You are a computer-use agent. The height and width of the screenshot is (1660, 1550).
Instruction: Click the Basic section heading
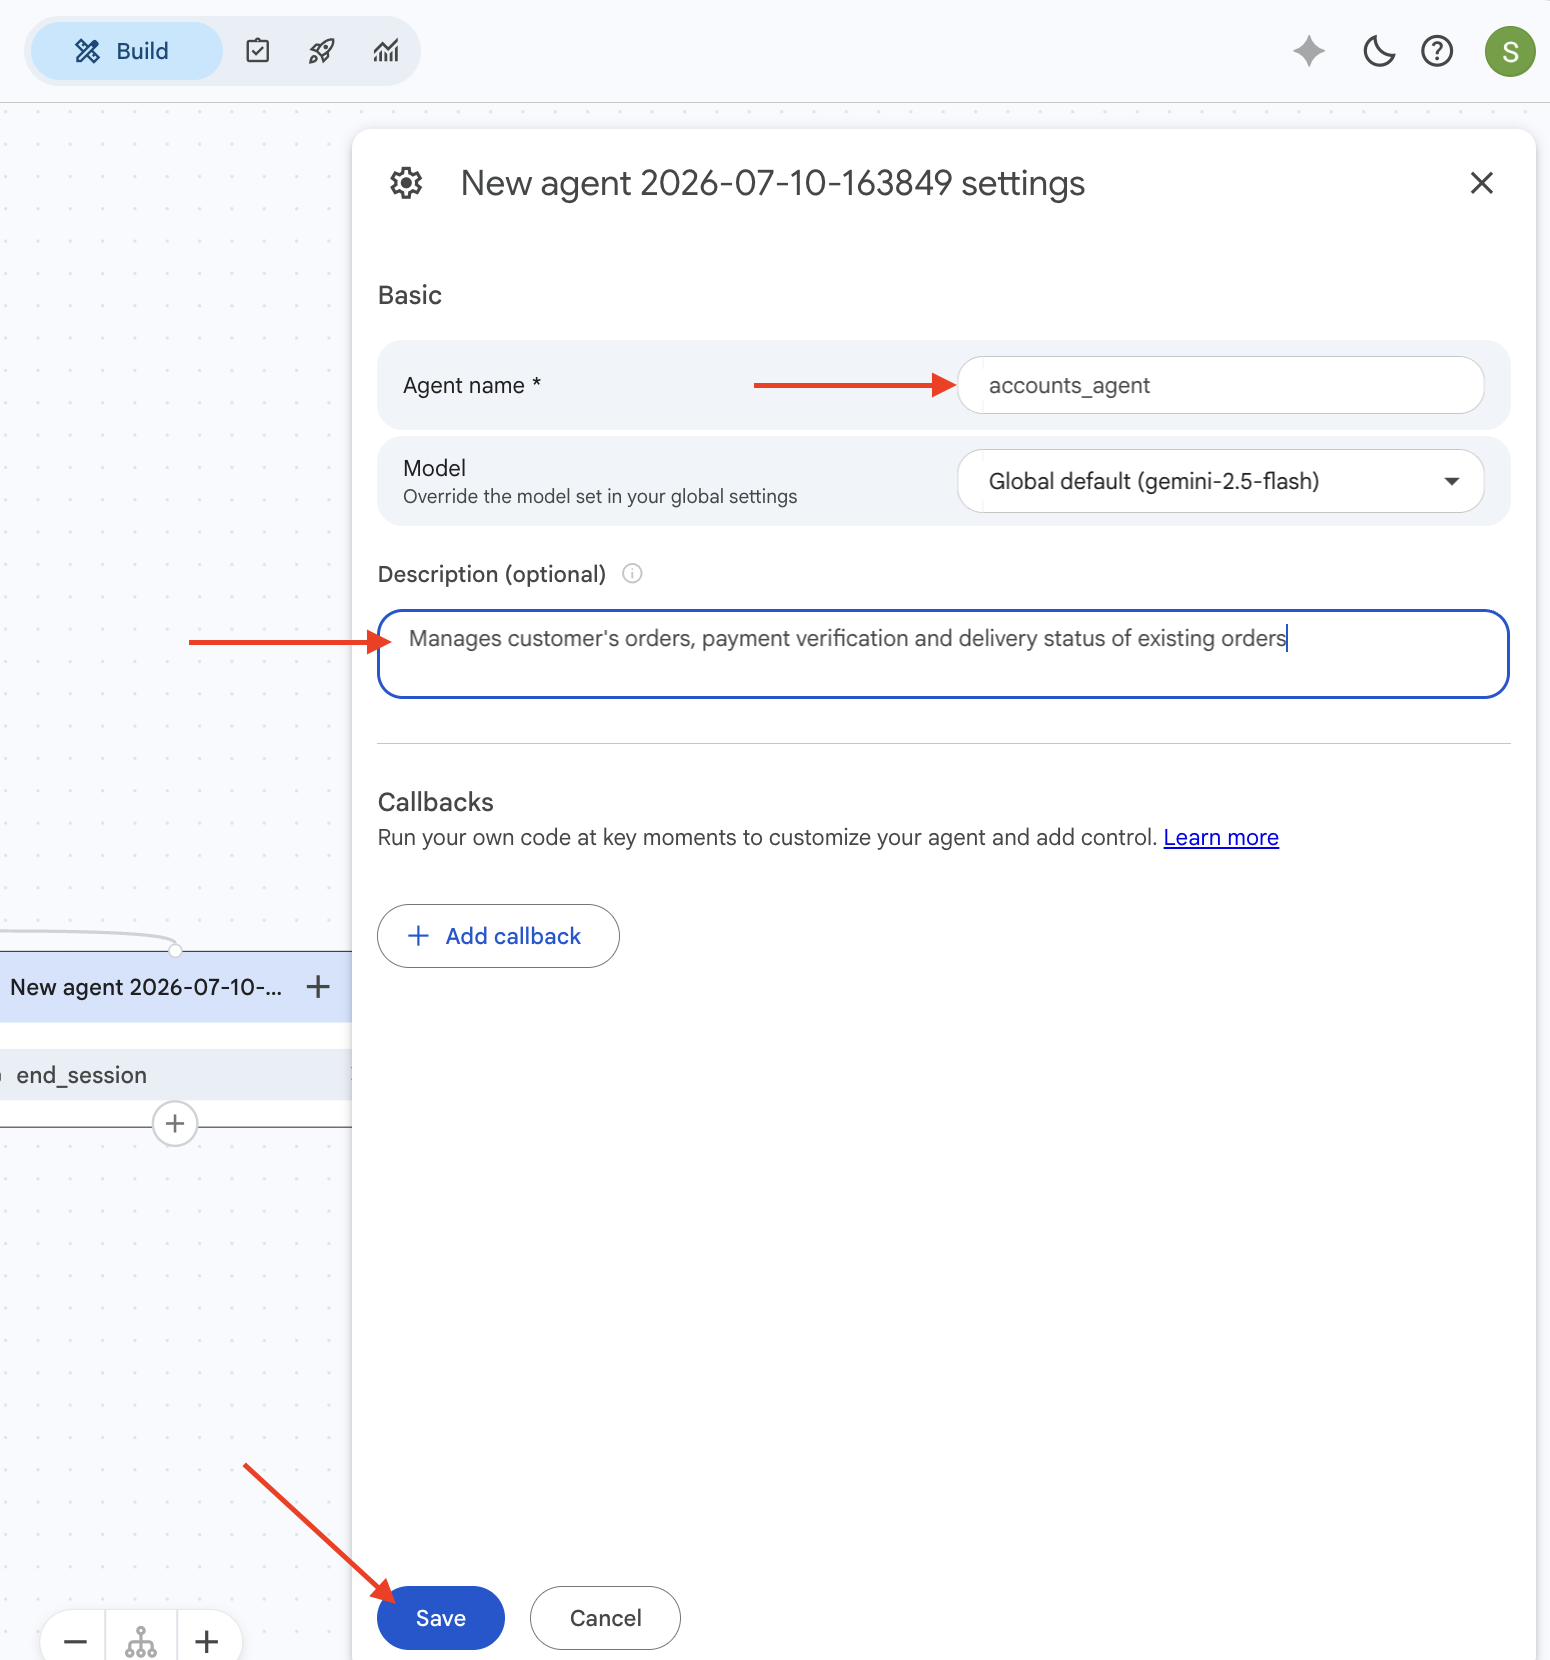tap(410, 295)
